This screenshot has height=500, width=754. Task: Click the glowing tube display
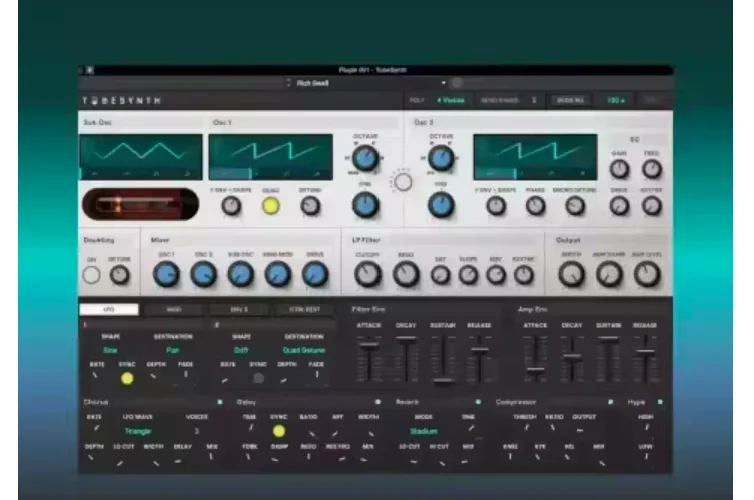click(140, 204)
